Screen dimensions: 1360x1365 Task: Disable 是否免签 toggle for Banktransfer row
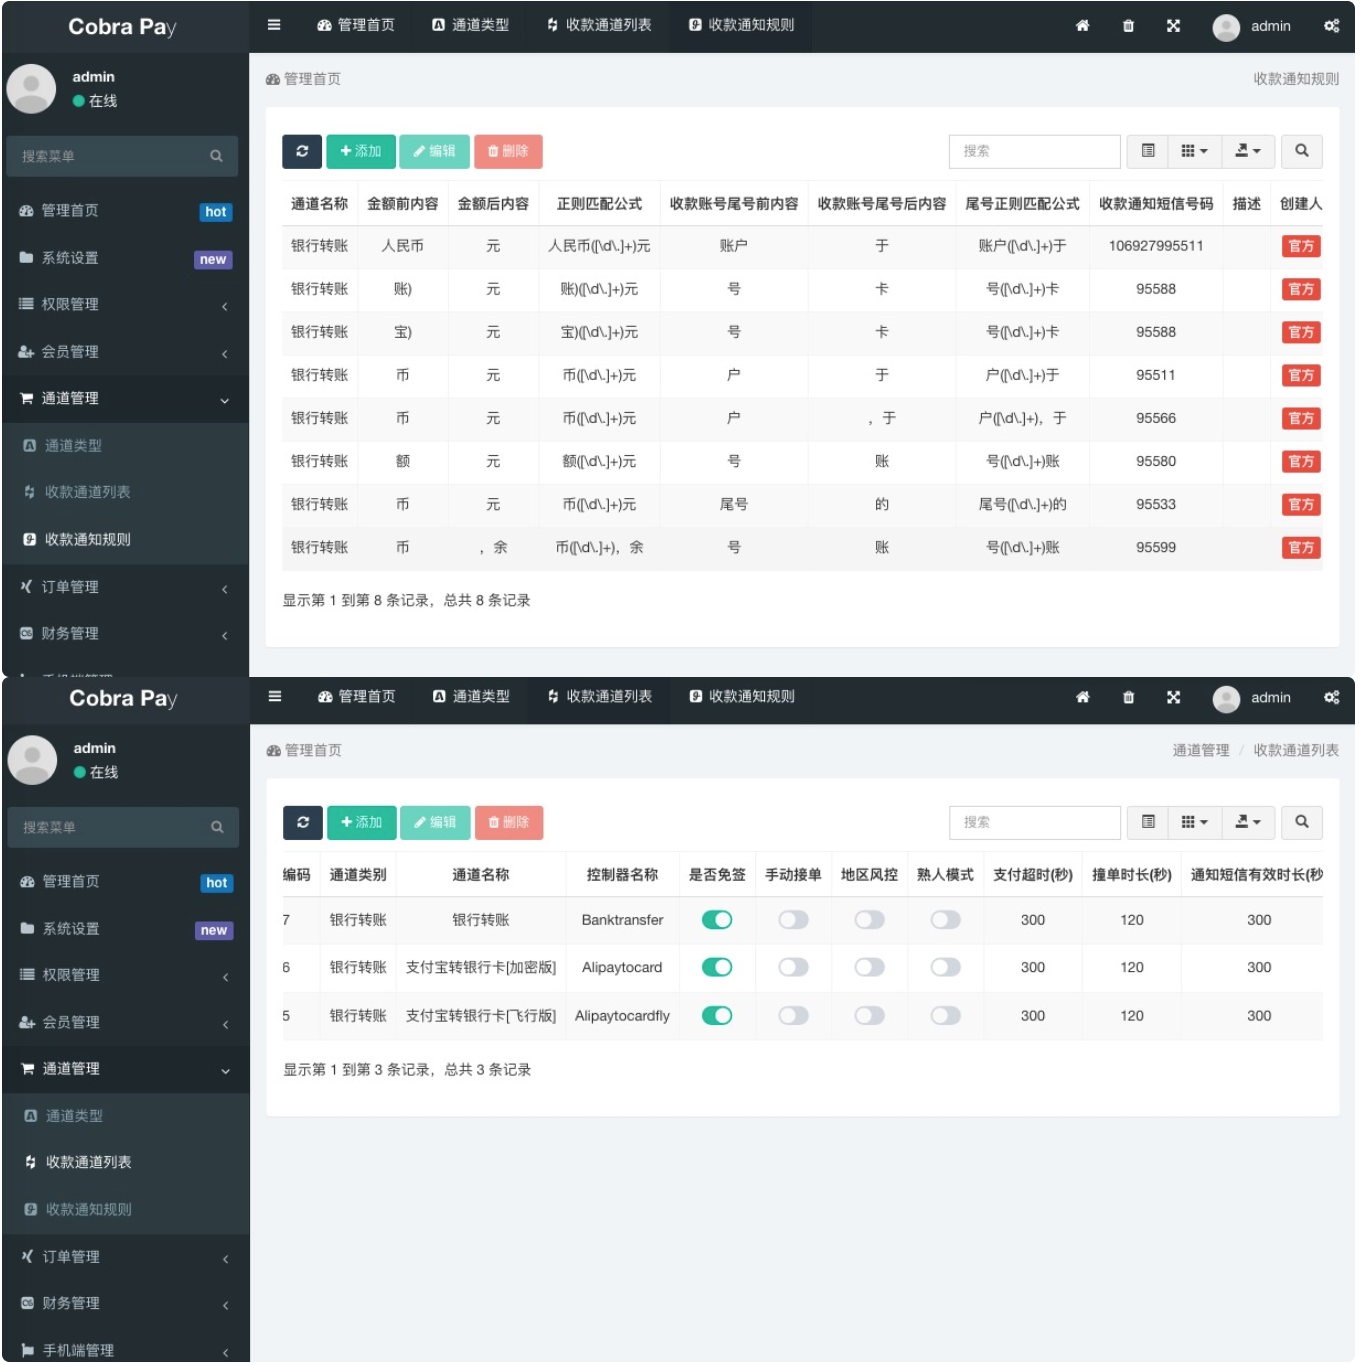point(717,920)
